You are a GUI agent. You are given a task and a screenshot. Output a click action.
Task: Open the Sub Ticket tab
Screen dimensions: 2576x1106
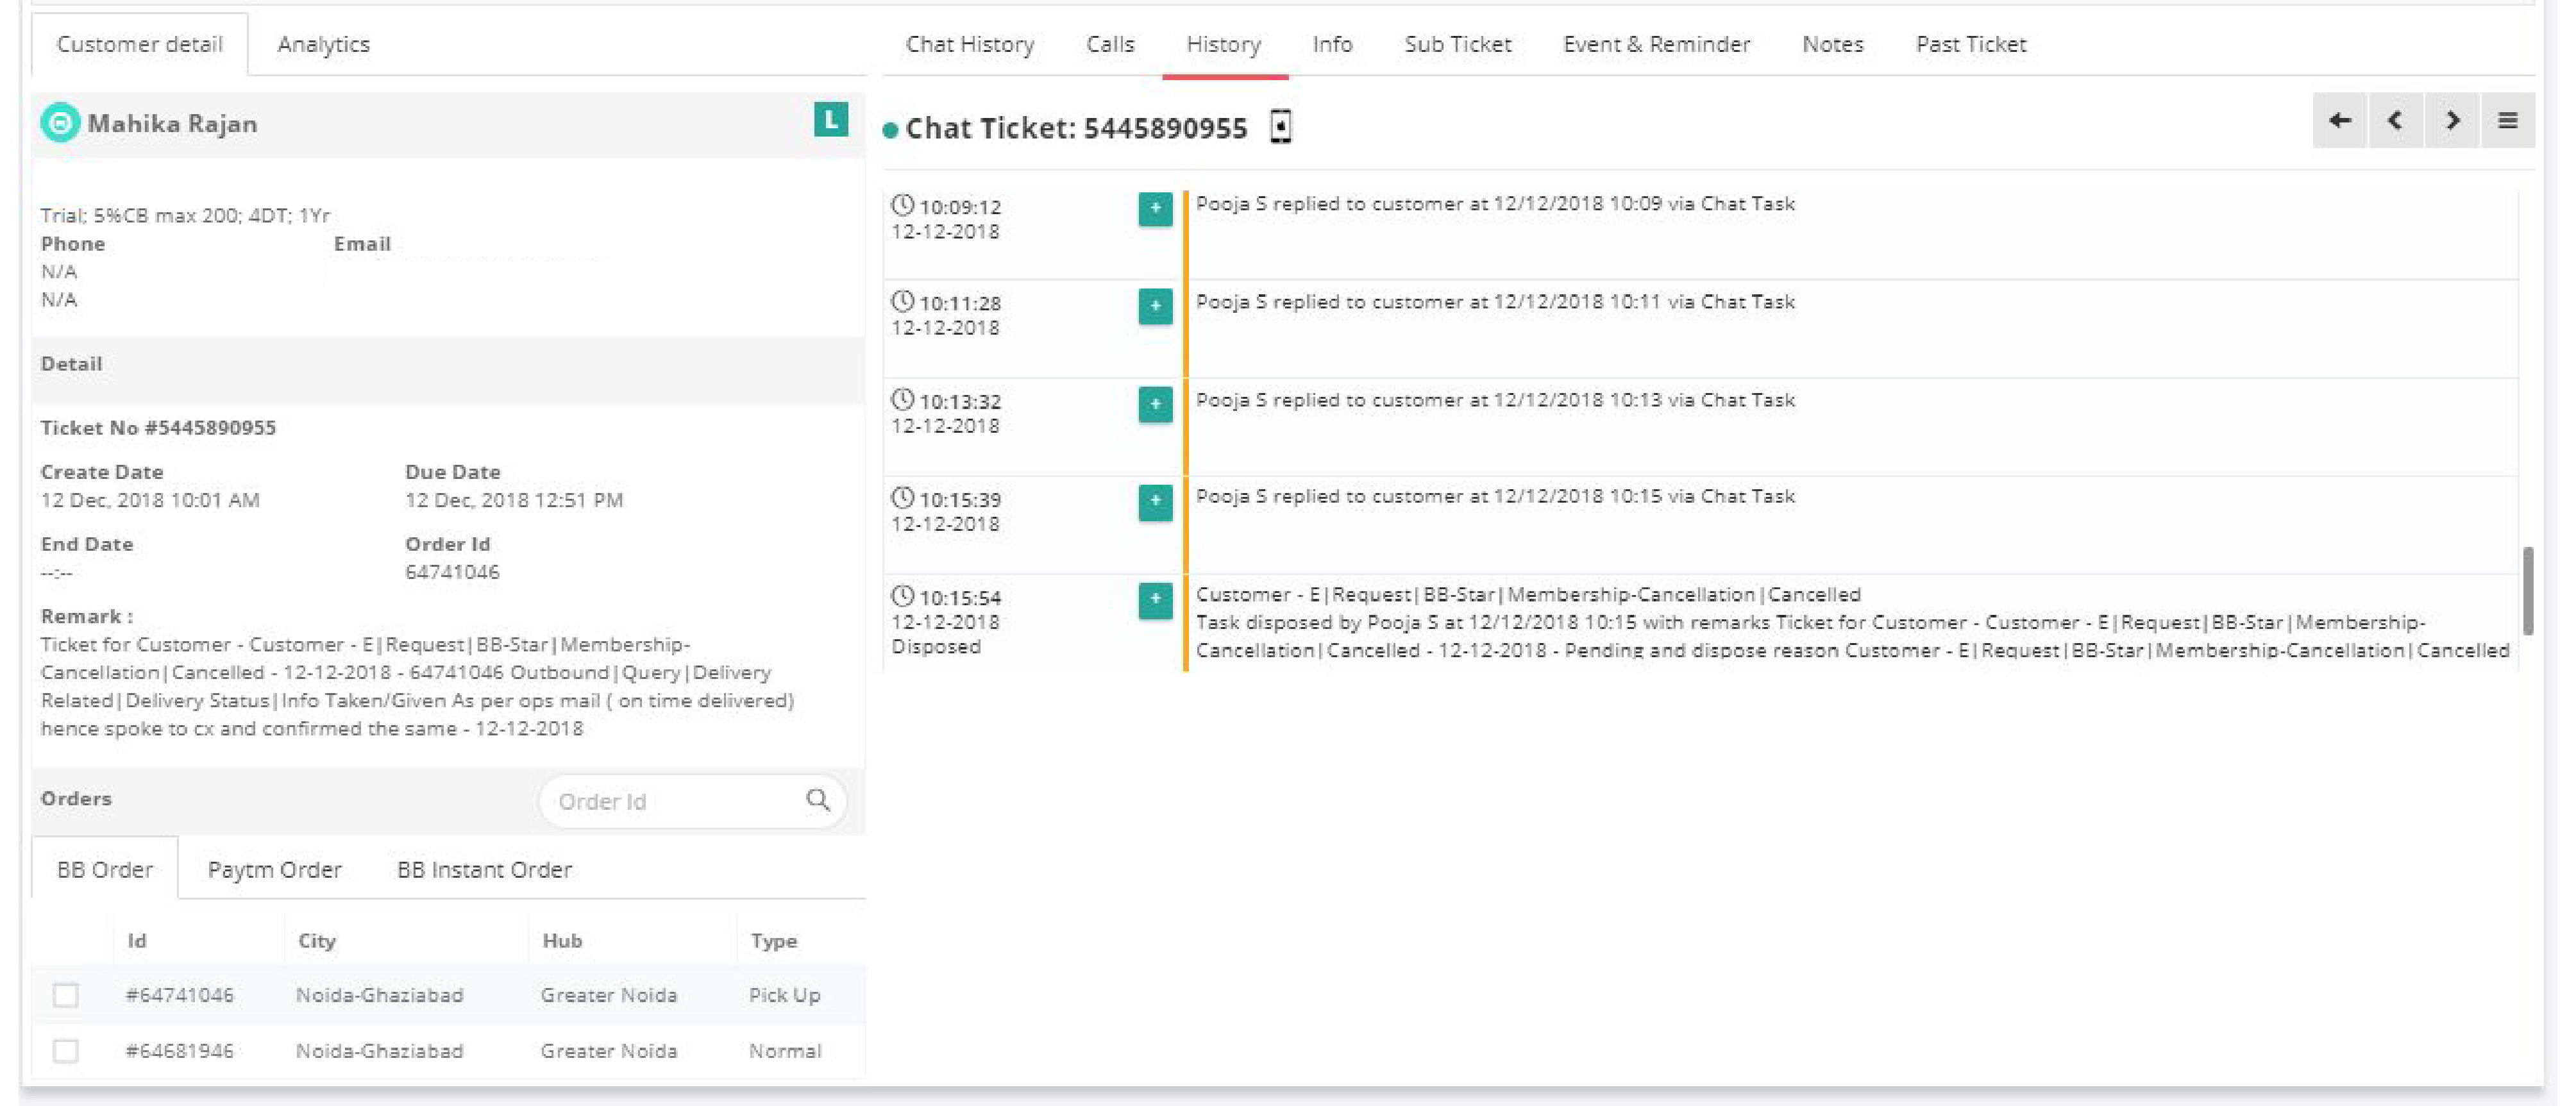[x=1457, y=44]
